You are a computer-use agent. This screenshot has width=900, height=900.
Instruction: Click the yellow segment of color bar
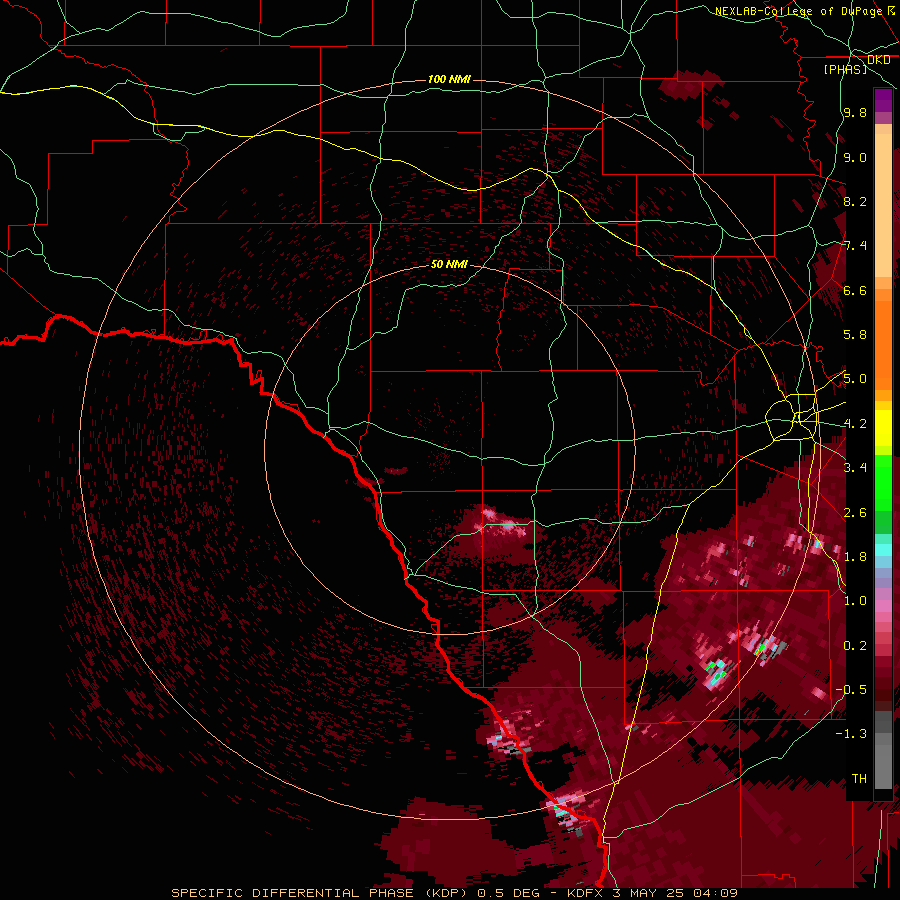(x=883, y=428)
